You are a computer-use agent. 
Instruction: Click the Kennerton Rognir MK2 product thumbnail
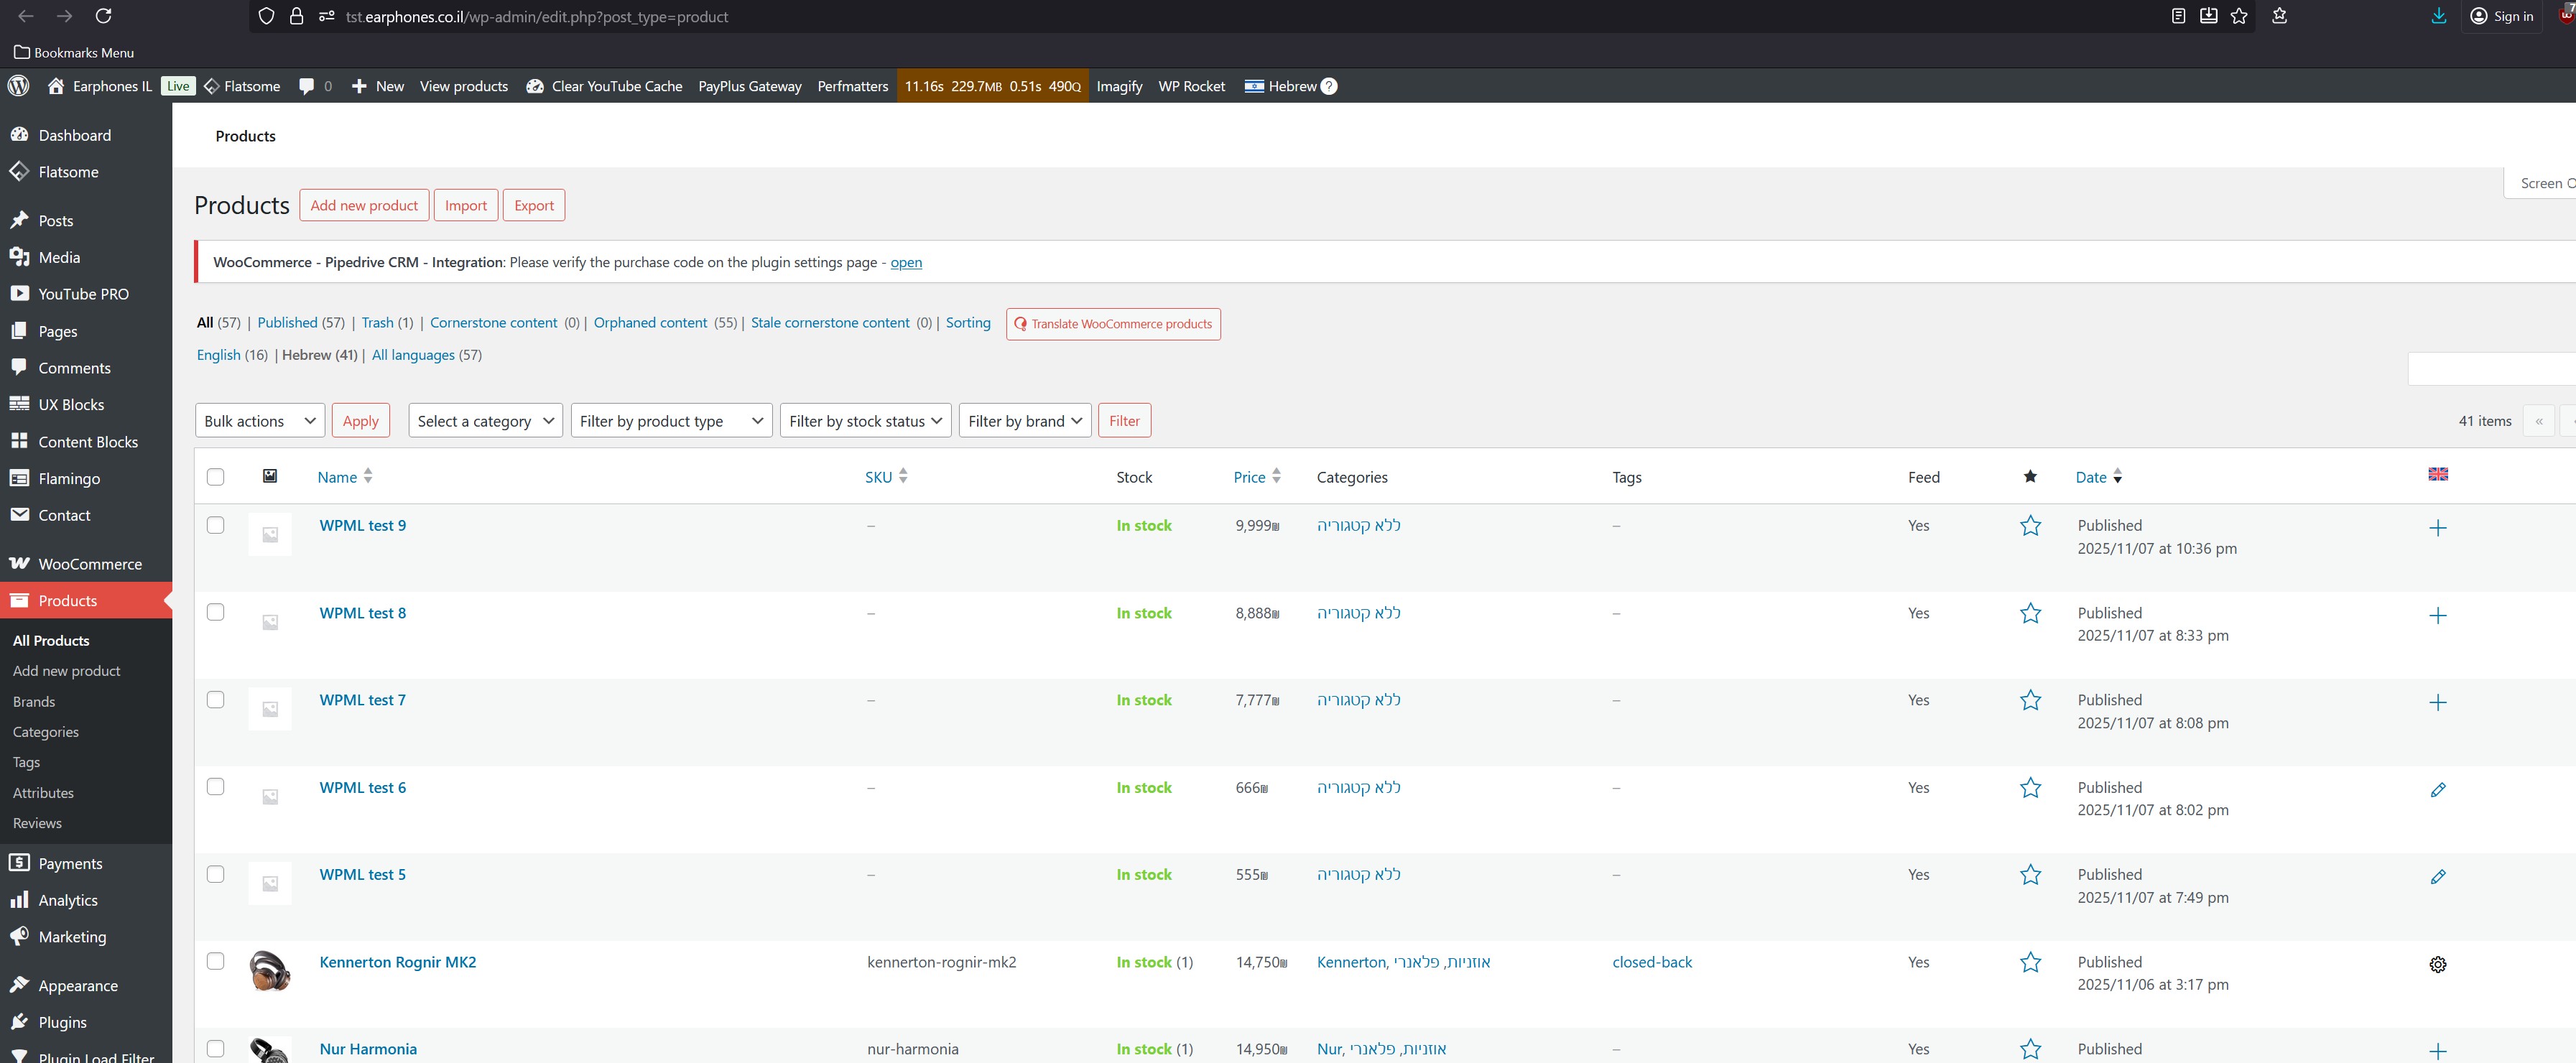[269, 970]
